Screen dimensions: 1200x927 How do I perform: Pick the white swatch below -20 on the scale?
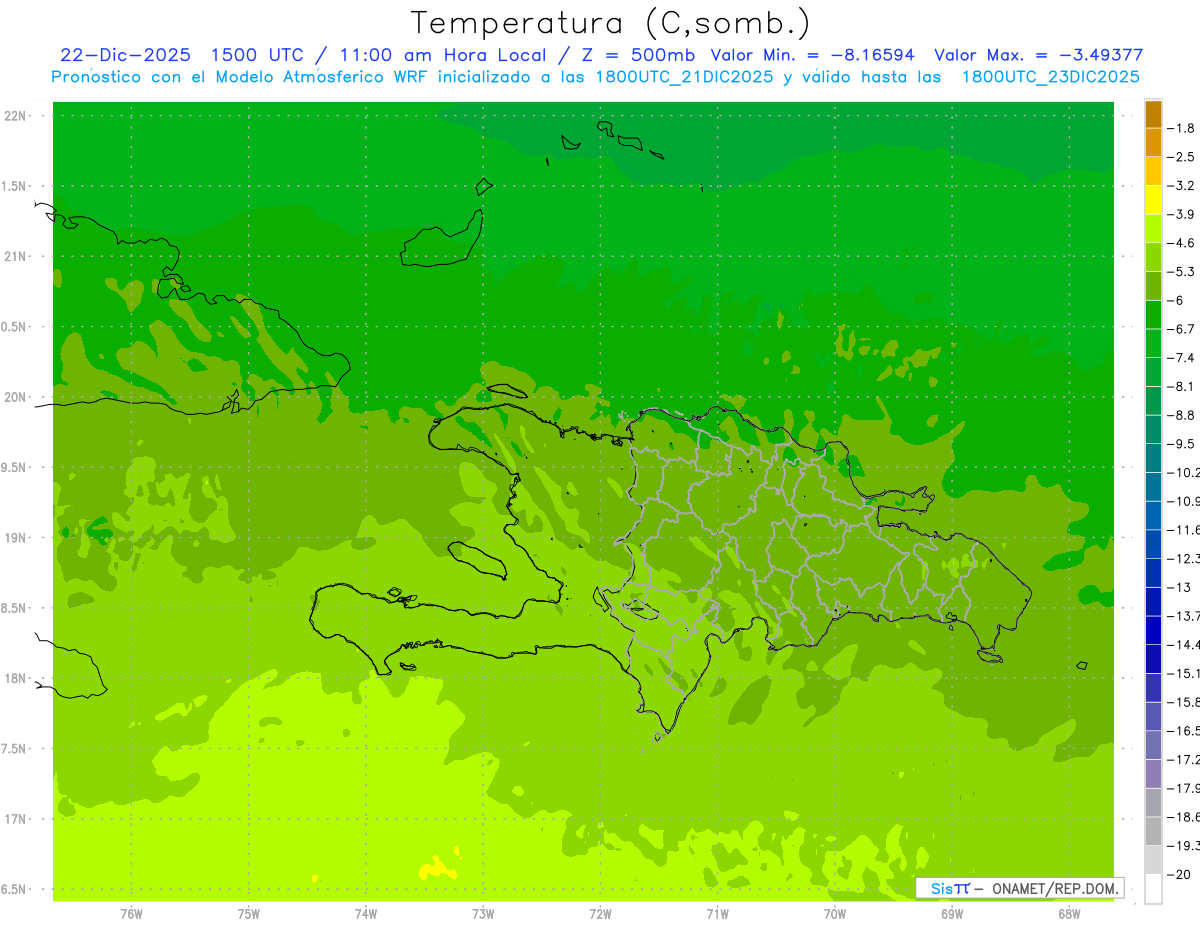[1153, 888]
